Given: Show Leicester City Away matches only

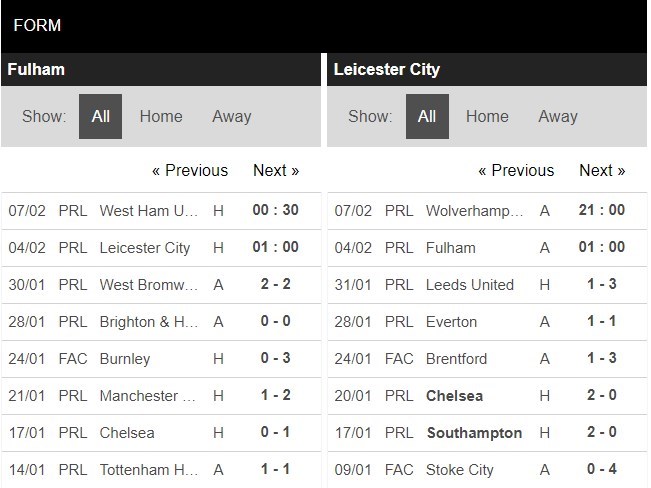Looking at the screenshot, I should click(x=558, y=116).
